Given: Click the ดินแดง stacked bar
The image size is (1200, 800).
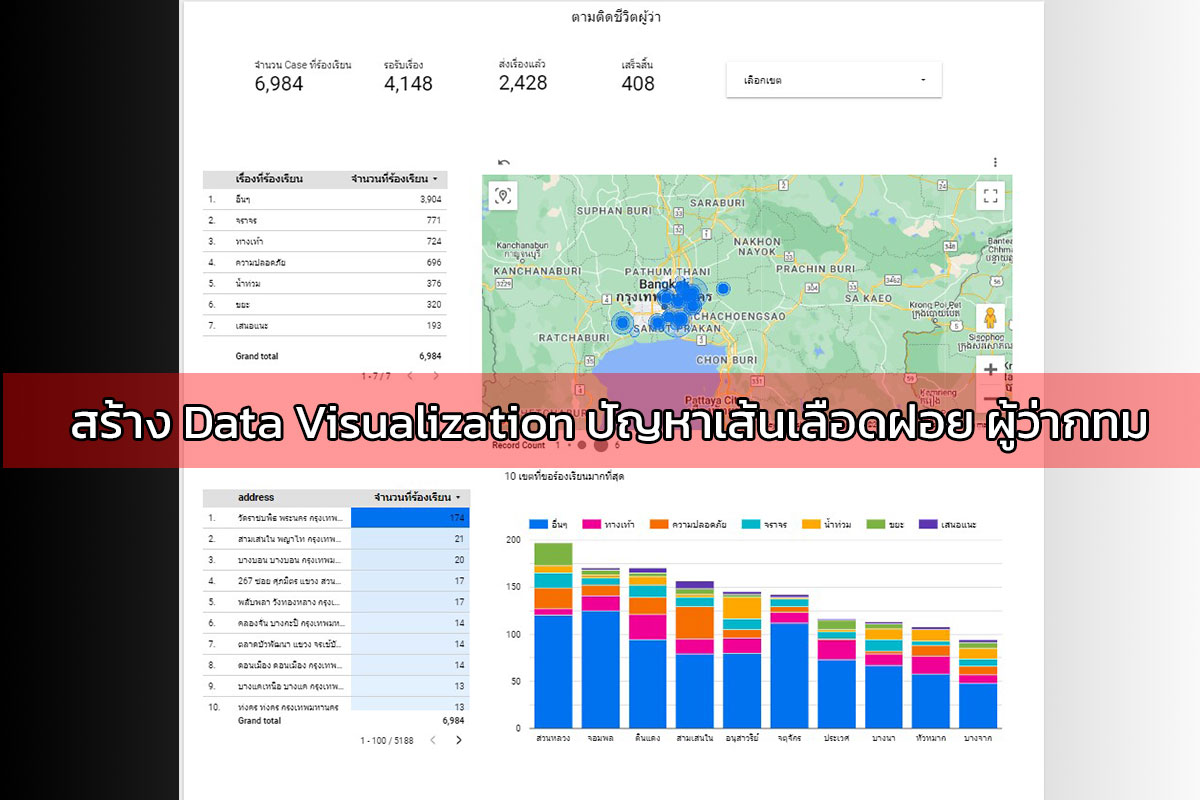Looking at the screenshot, I should [x=648, y=648].
